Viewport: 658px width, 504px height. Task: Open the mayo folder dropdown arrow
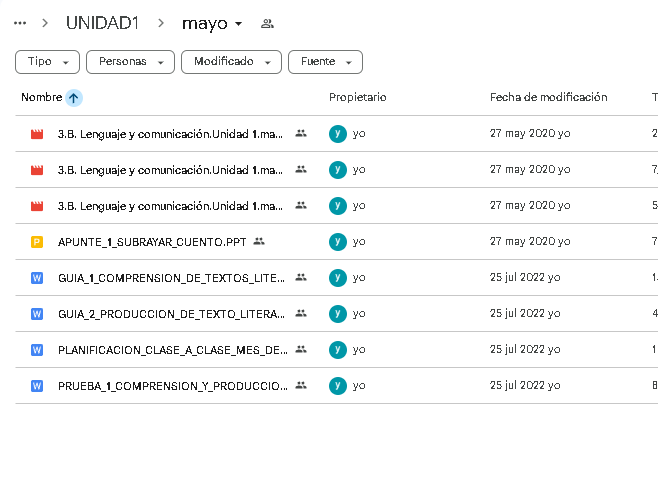[x=238, y=24]
